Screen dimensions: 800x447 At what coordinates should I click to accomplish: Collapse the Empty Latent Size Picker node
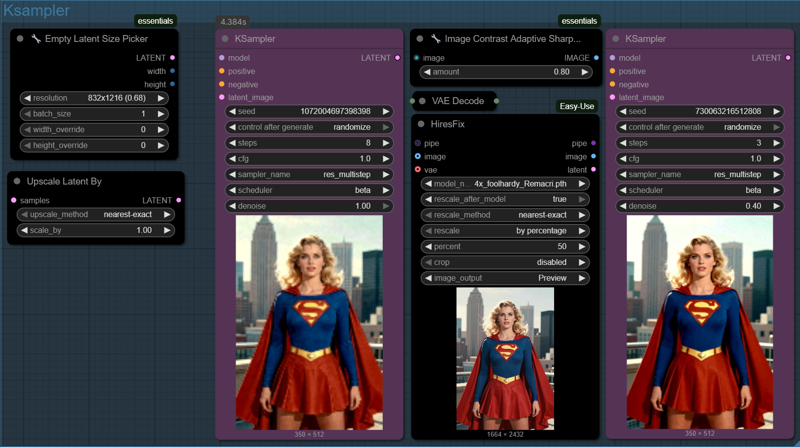[x=20, y=39]
